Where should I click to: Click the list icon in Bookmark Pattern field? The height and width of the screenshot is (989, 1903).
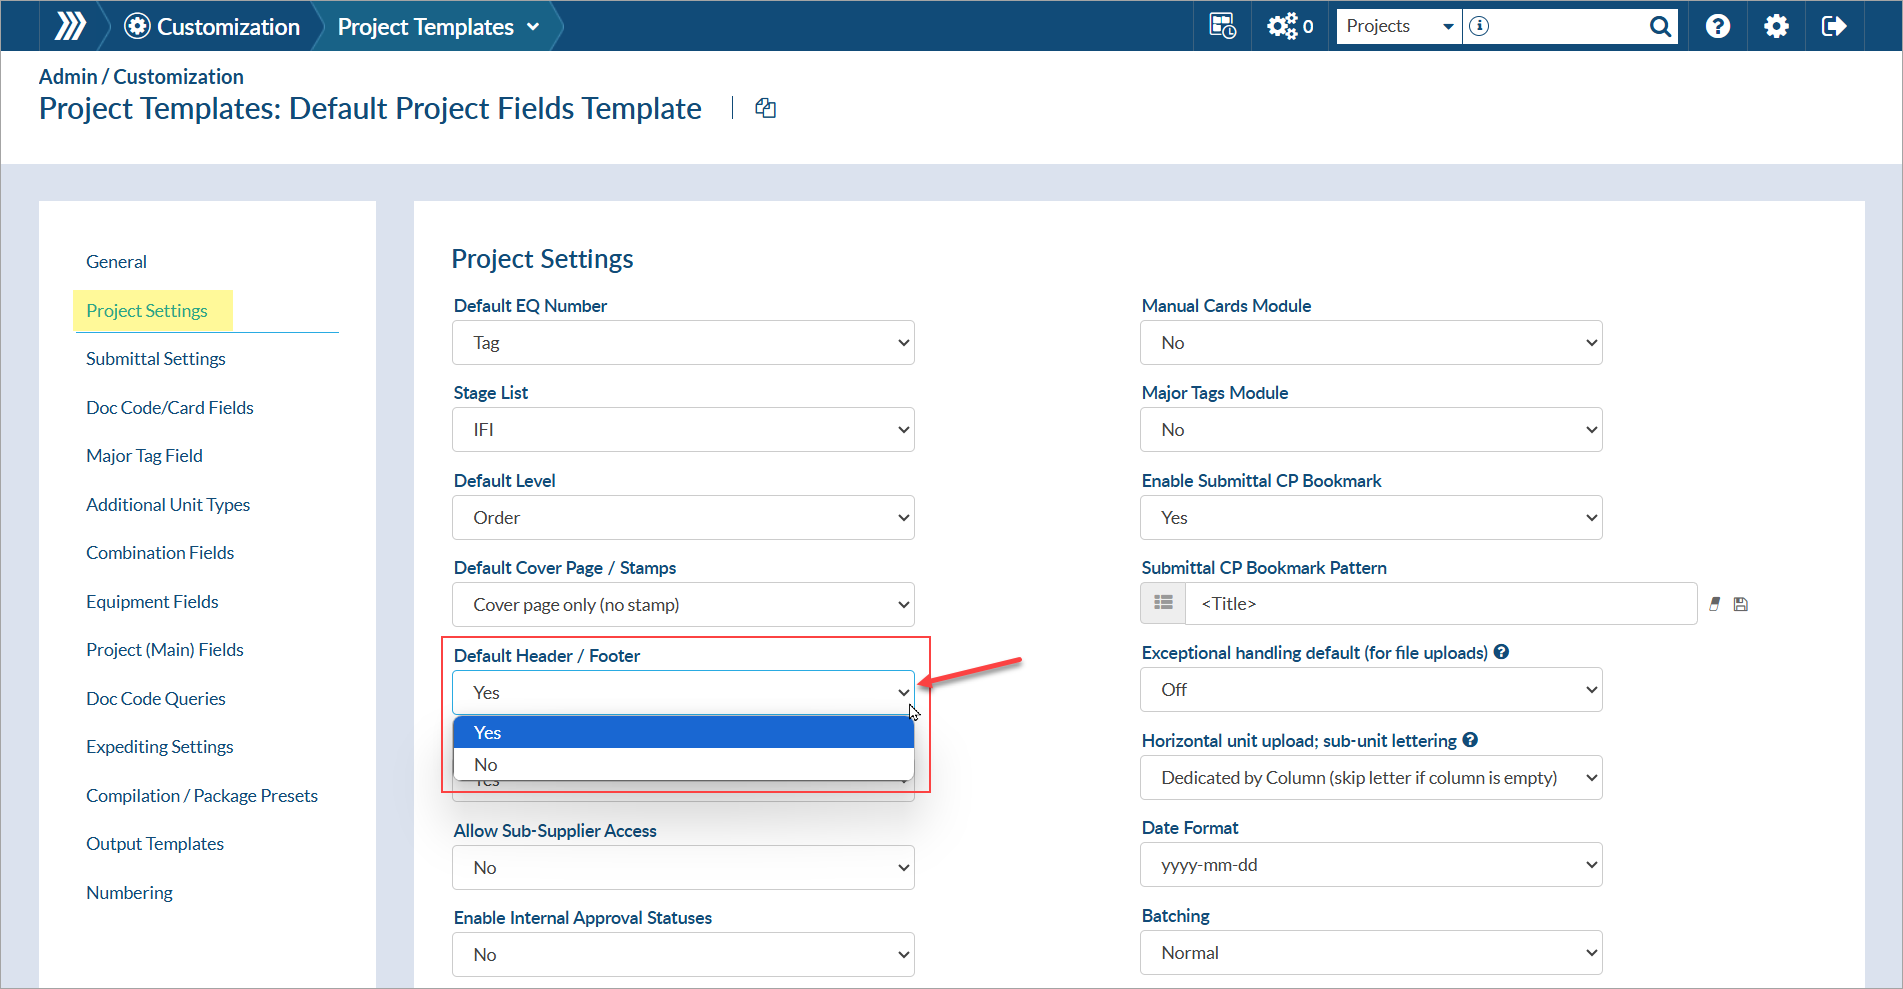1163,603
